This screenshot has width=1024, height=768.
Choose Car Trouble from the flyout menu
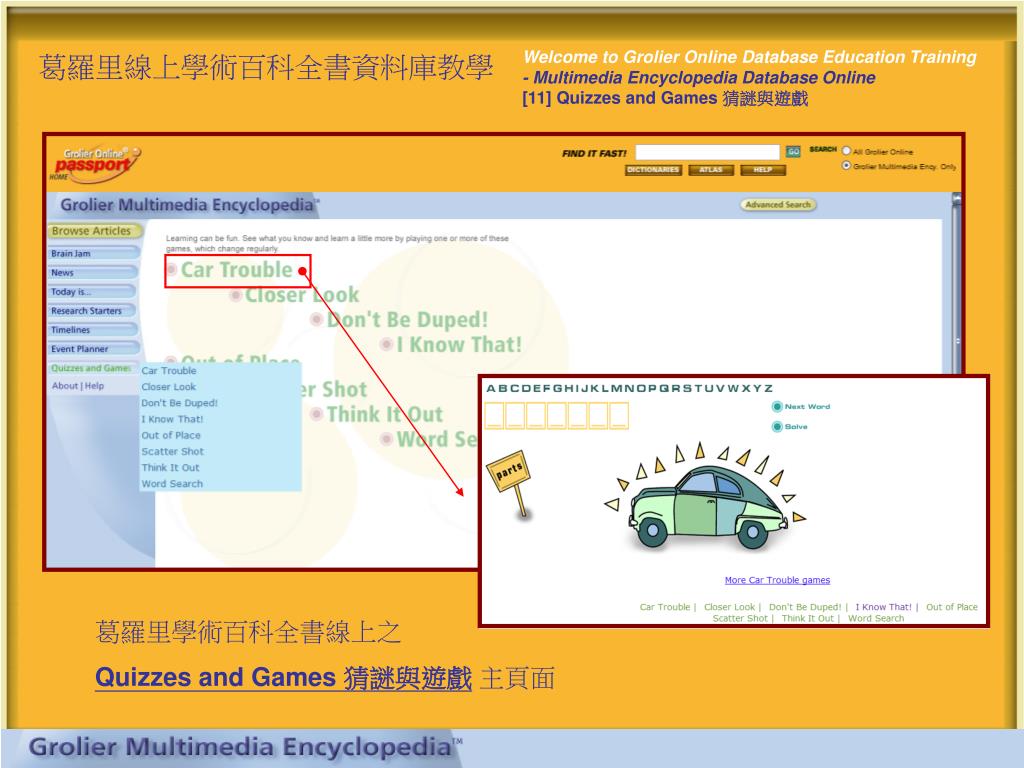coord(168,371)
